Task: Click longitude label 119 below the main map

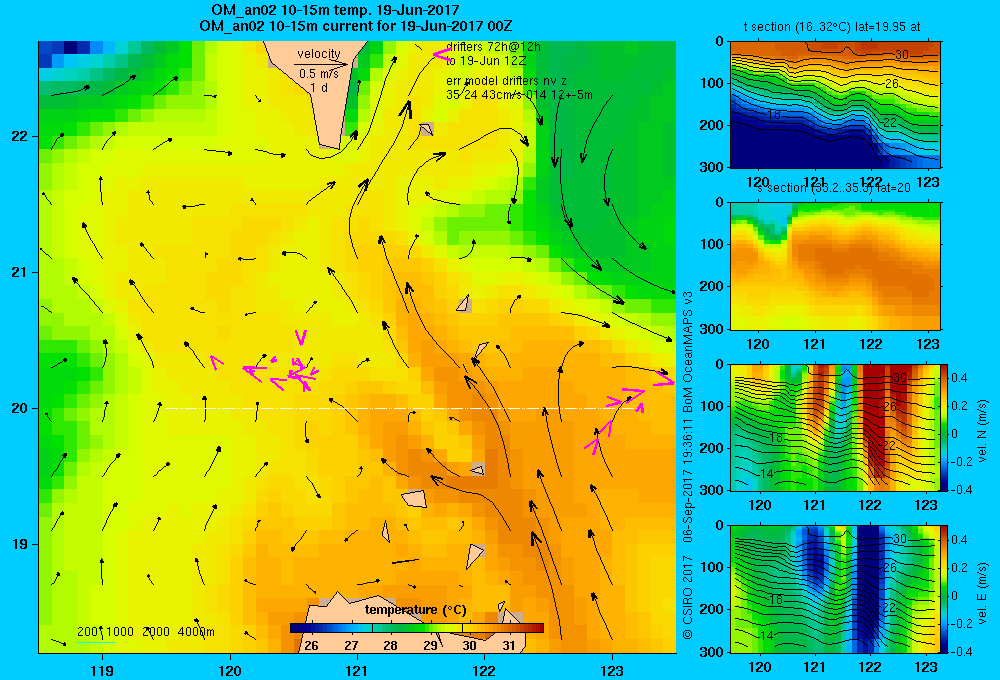Action: point(102,670)
